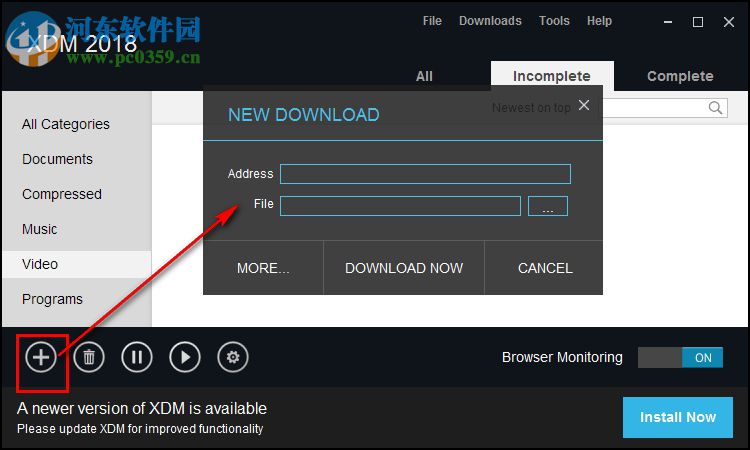Switch to the Complete tab
The image size is (750, 450).
pyautogui.click(x=680, y=76)
